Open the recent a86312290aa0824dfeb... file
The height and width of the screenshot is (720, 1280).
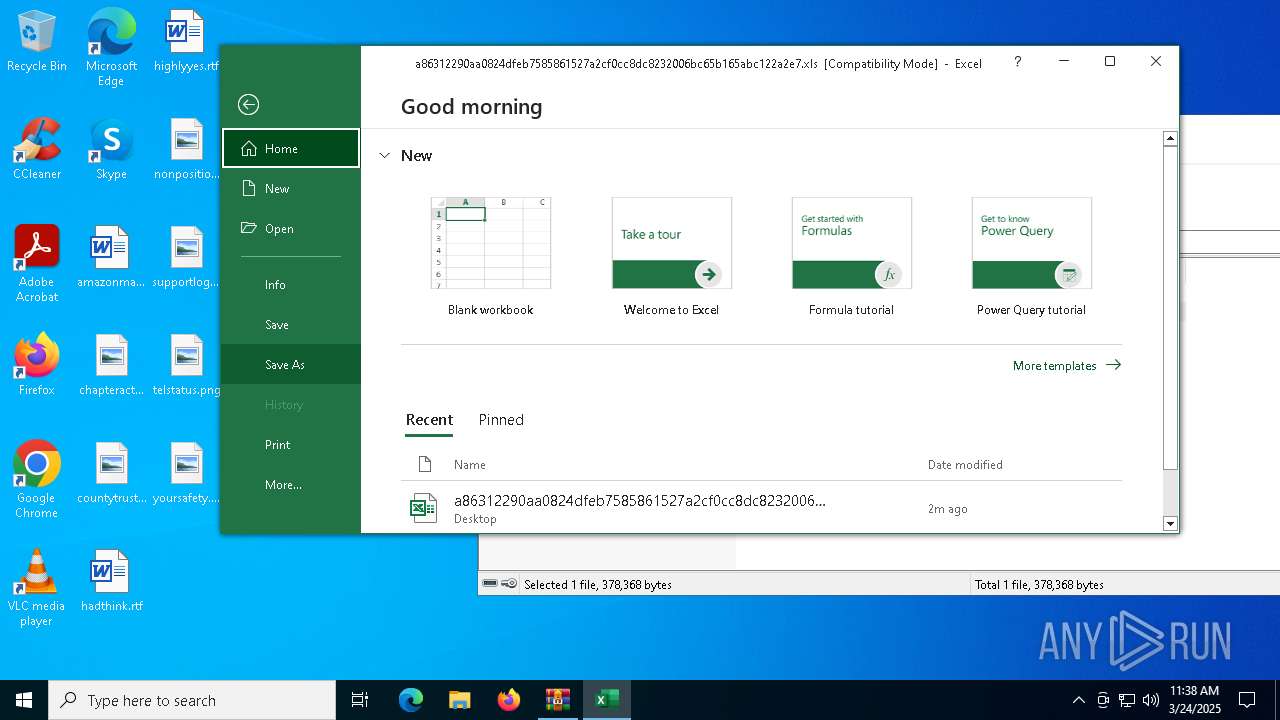pyautogui.click(x=761, y=508)
